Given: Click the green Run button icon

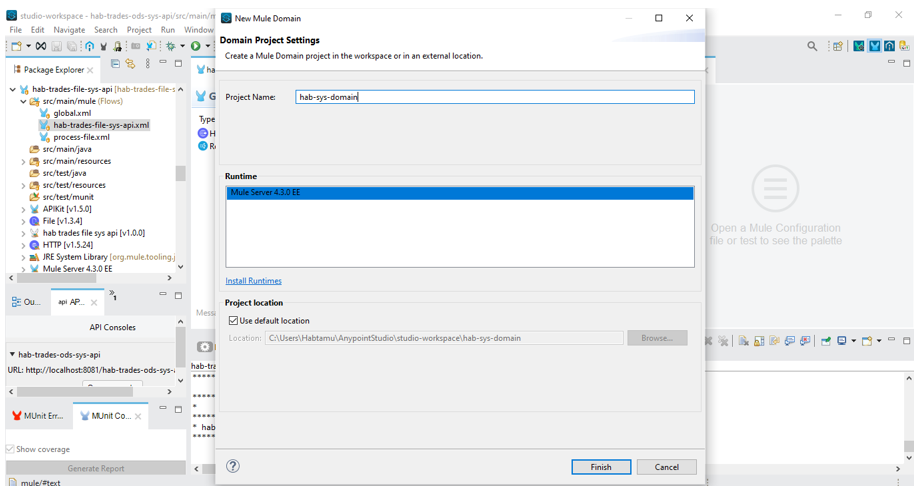Looking at the screenshot, I should (x=195, y=46).
